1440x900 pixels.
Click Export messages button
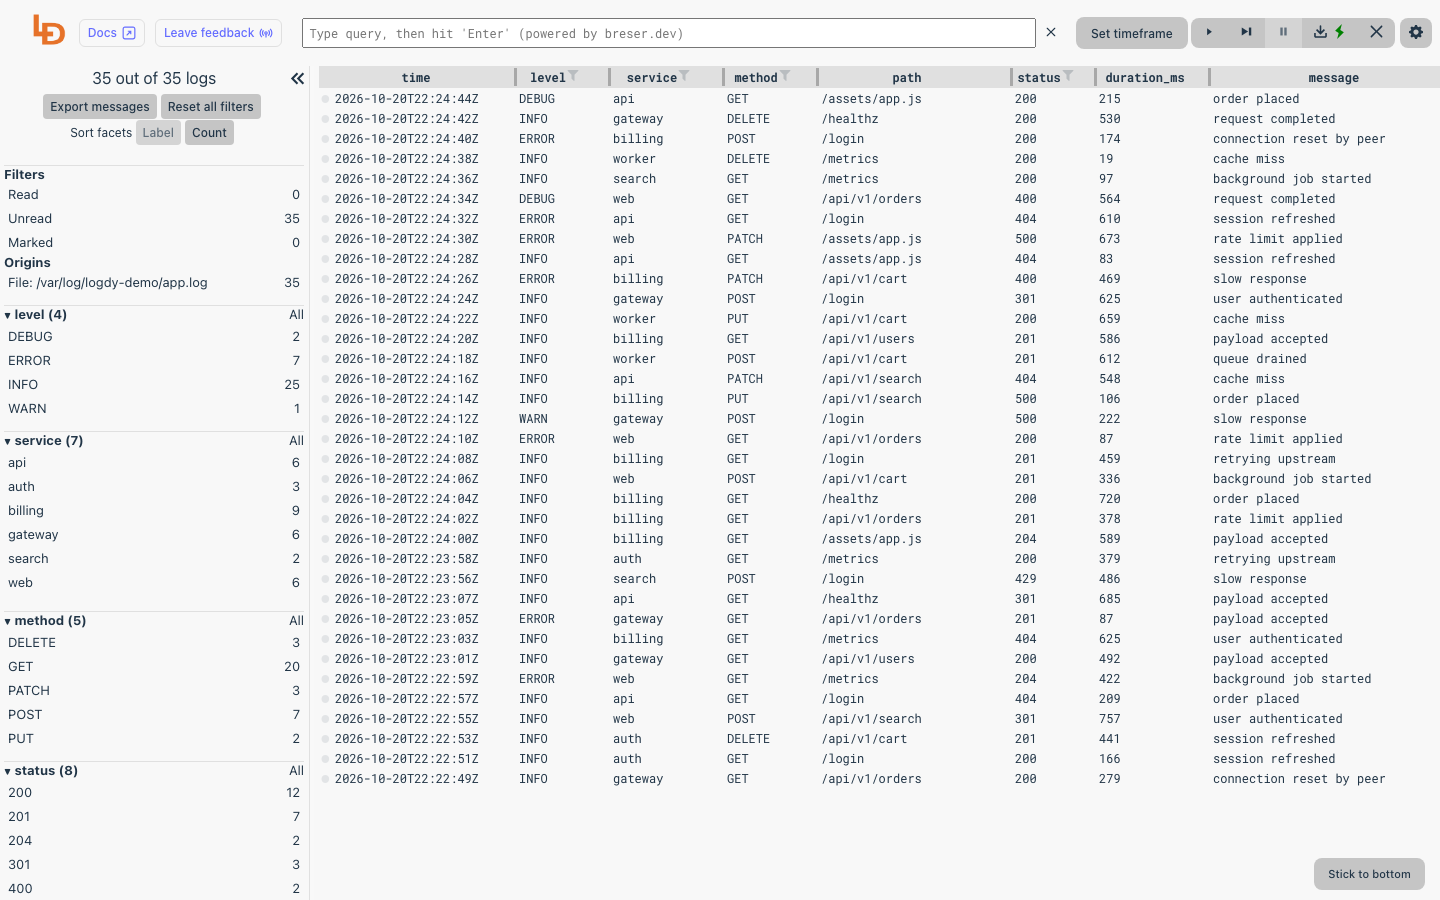coord(100,107)
